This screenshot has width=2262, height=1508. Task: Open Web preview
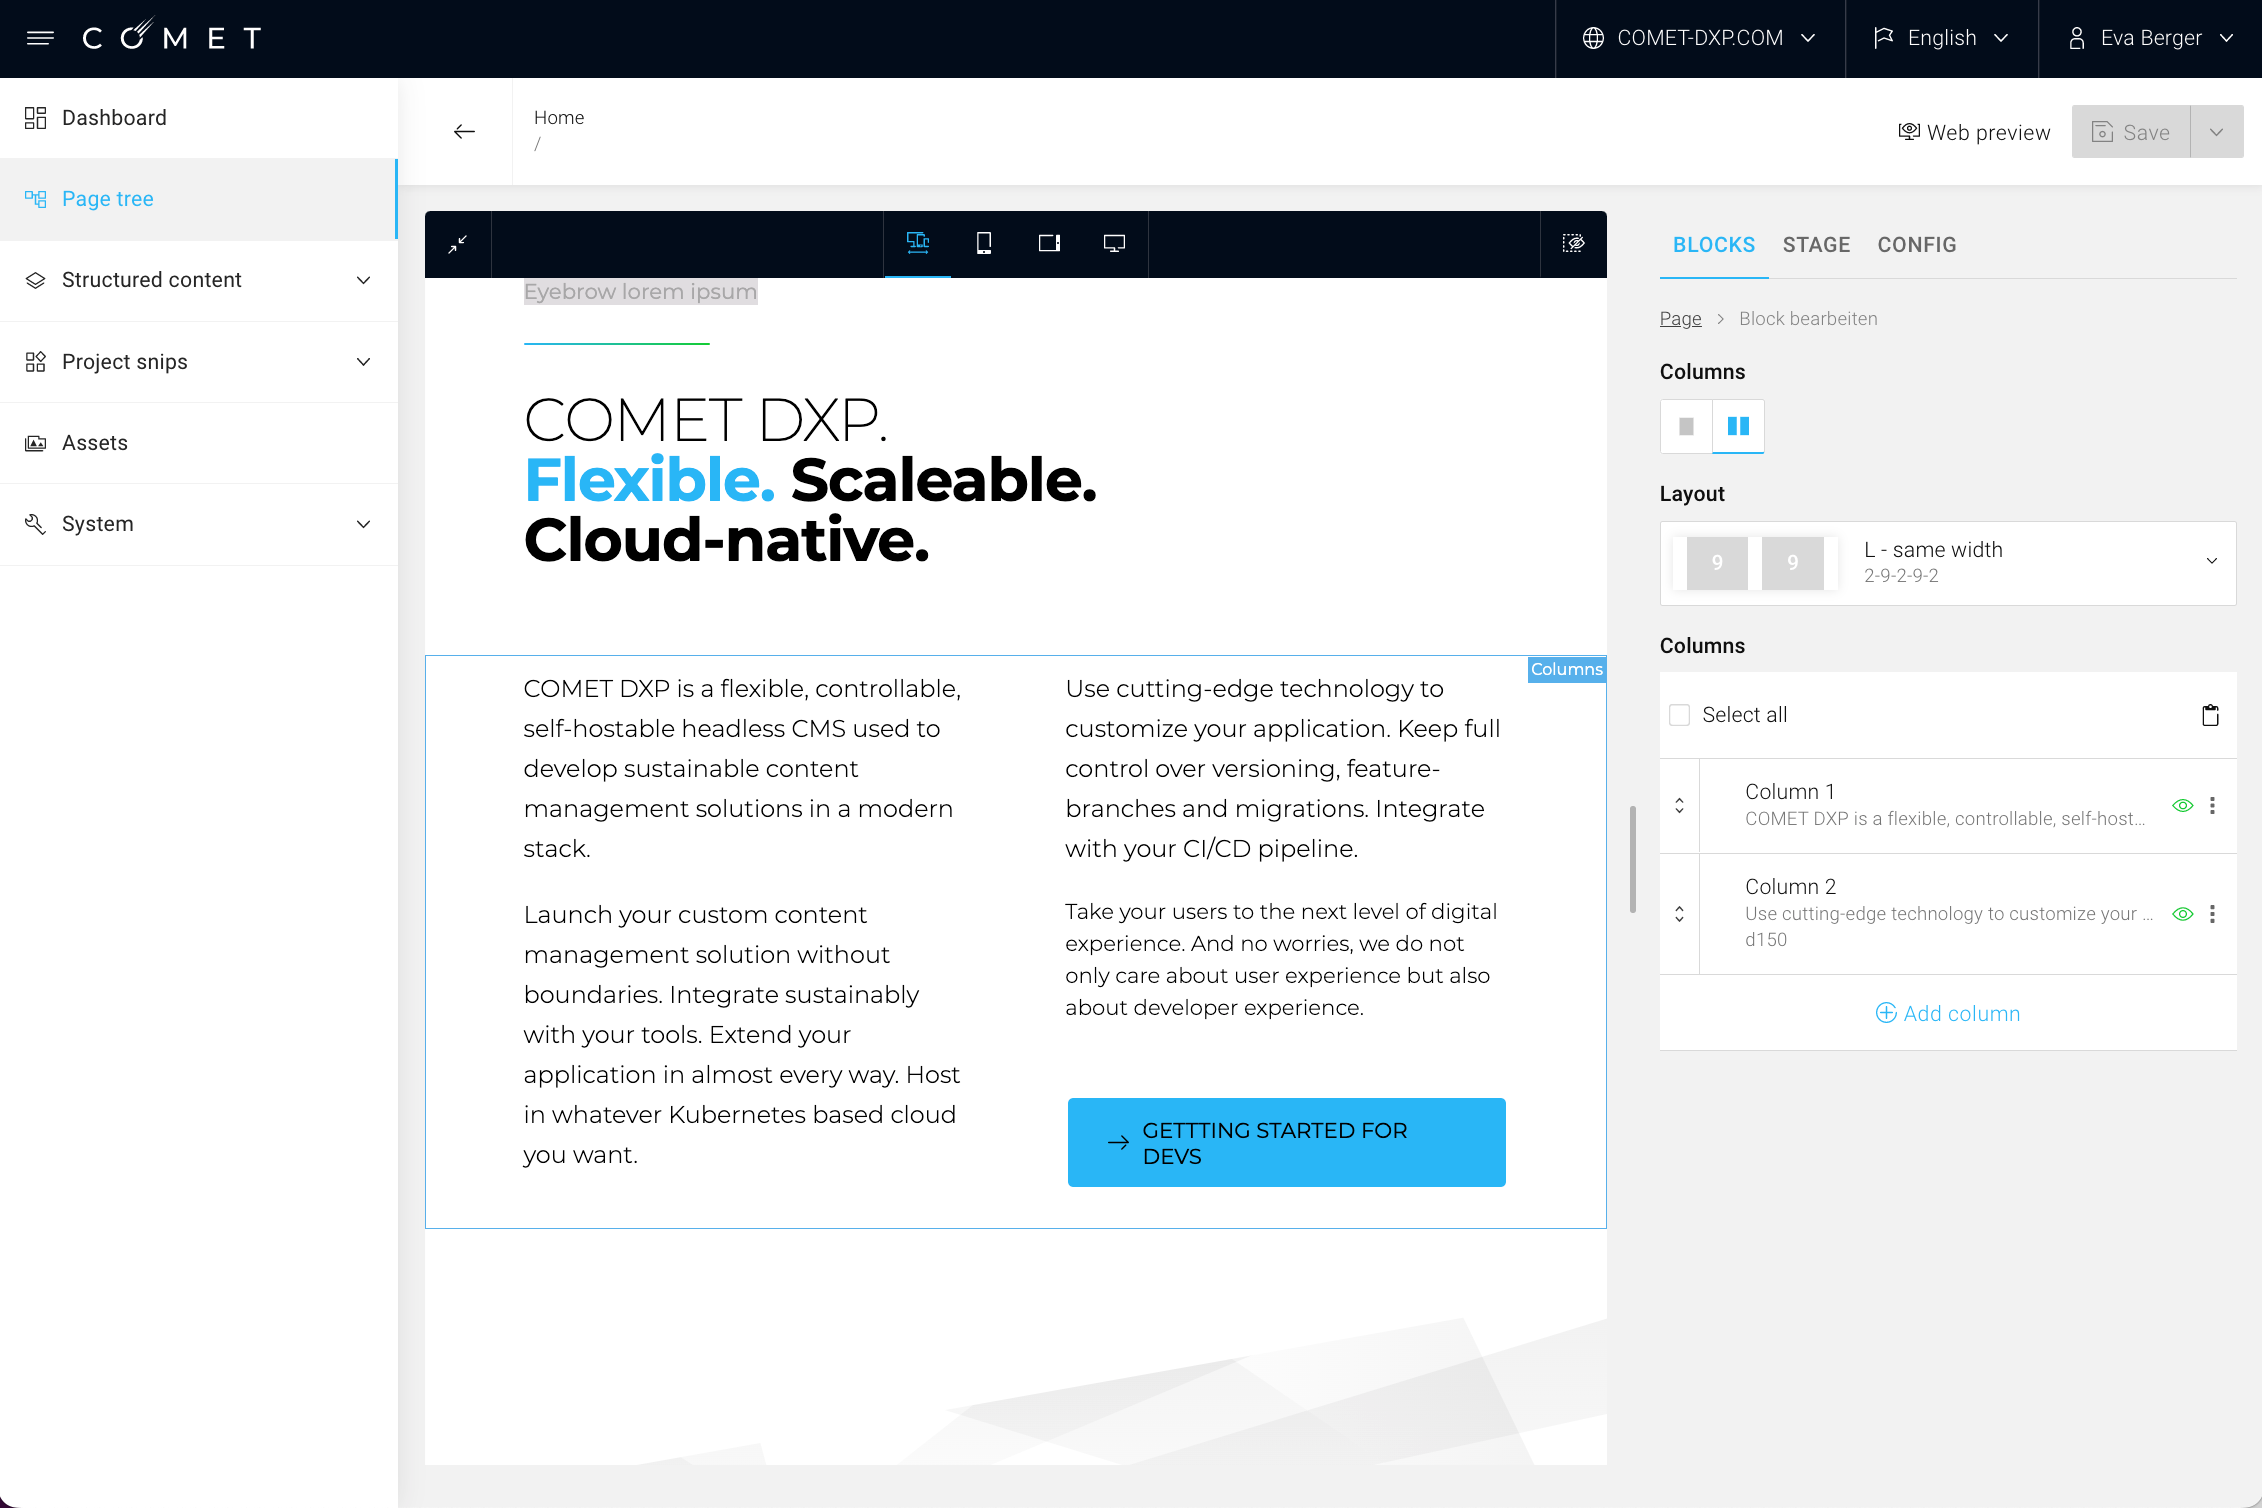(x=1974, y=132)
